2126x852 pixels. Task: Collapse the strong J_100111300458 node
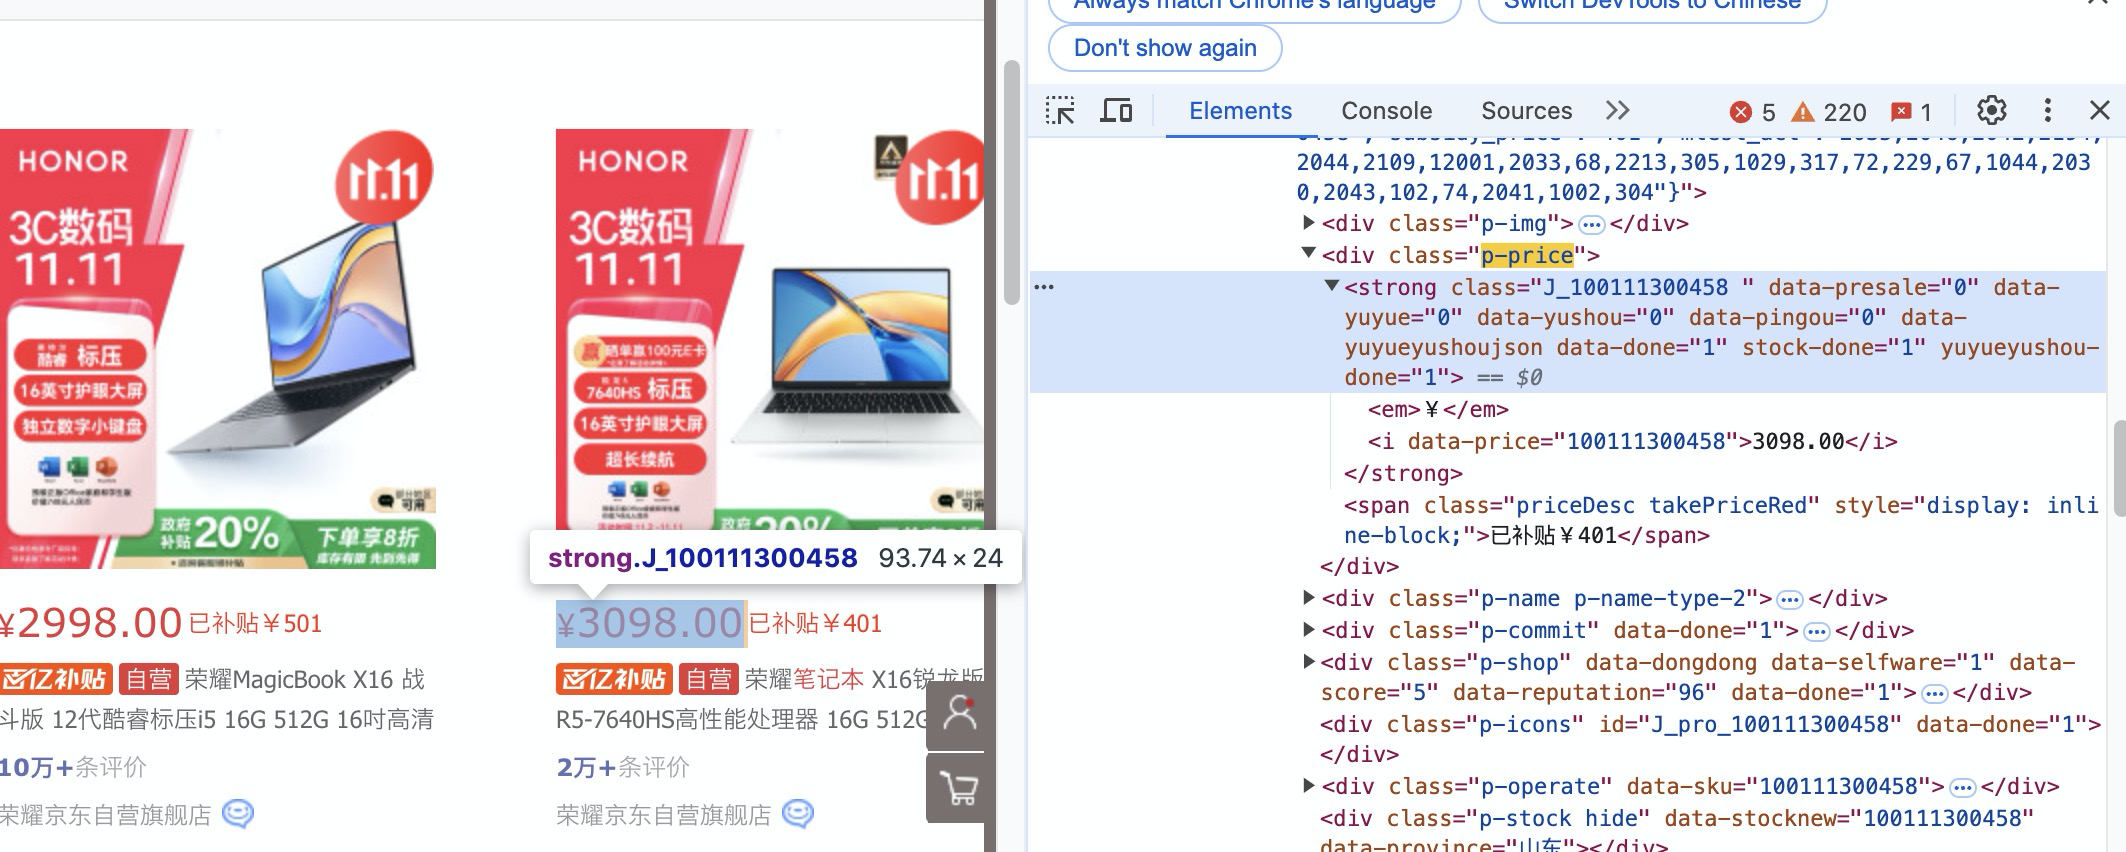[1331, 285]
